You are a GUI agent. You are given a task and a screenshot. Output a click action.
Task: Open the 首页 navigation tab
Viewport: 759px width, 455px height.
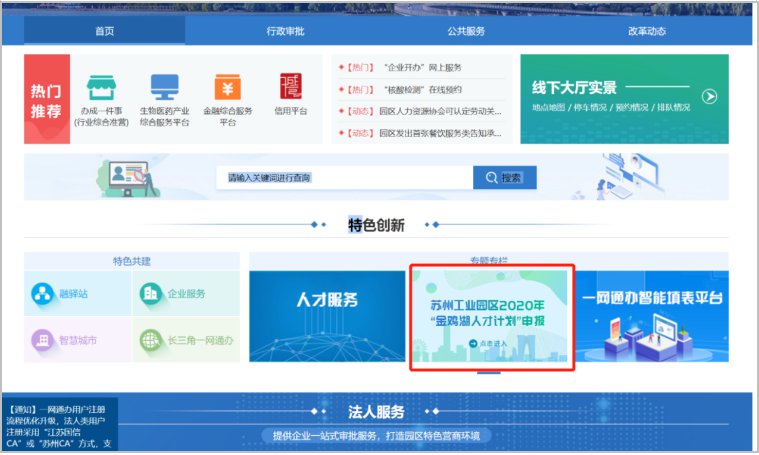click(104, 31)
